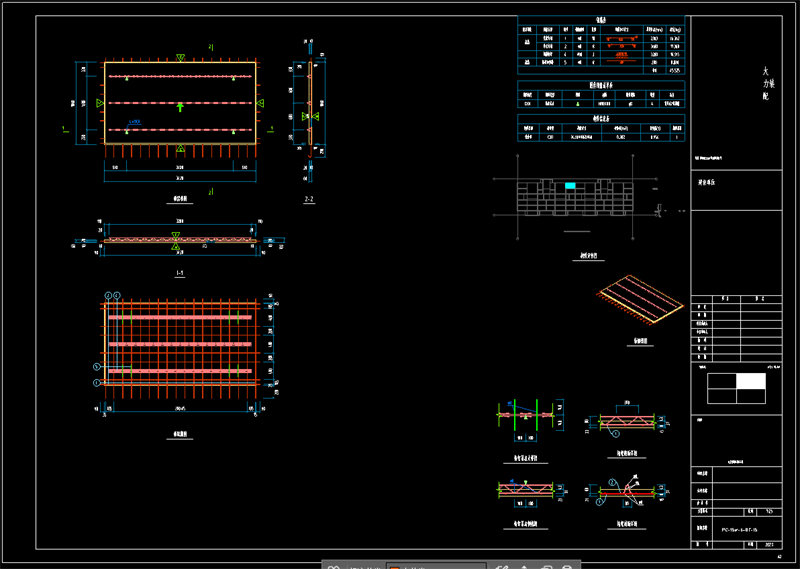The height and width of the screenshot is (569, 800).
Task: Select circled tag 1 above rebar plan
Action: coord(108,295)
